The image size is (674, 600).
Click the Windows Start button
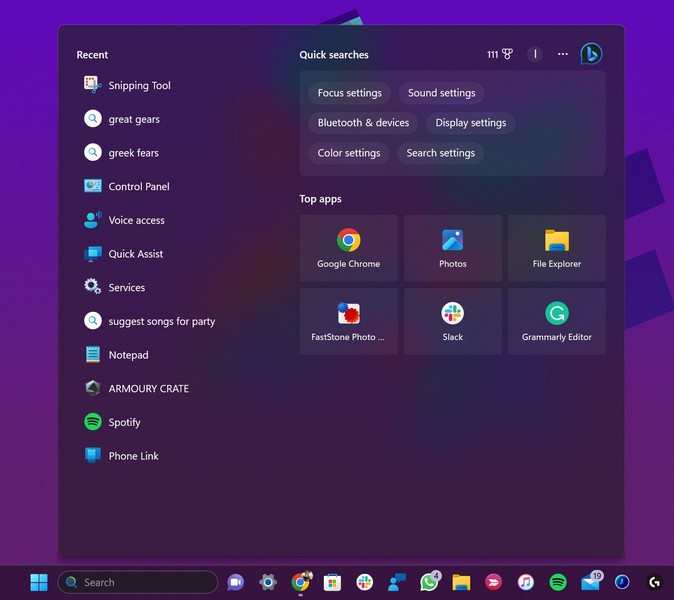[39, 582]
